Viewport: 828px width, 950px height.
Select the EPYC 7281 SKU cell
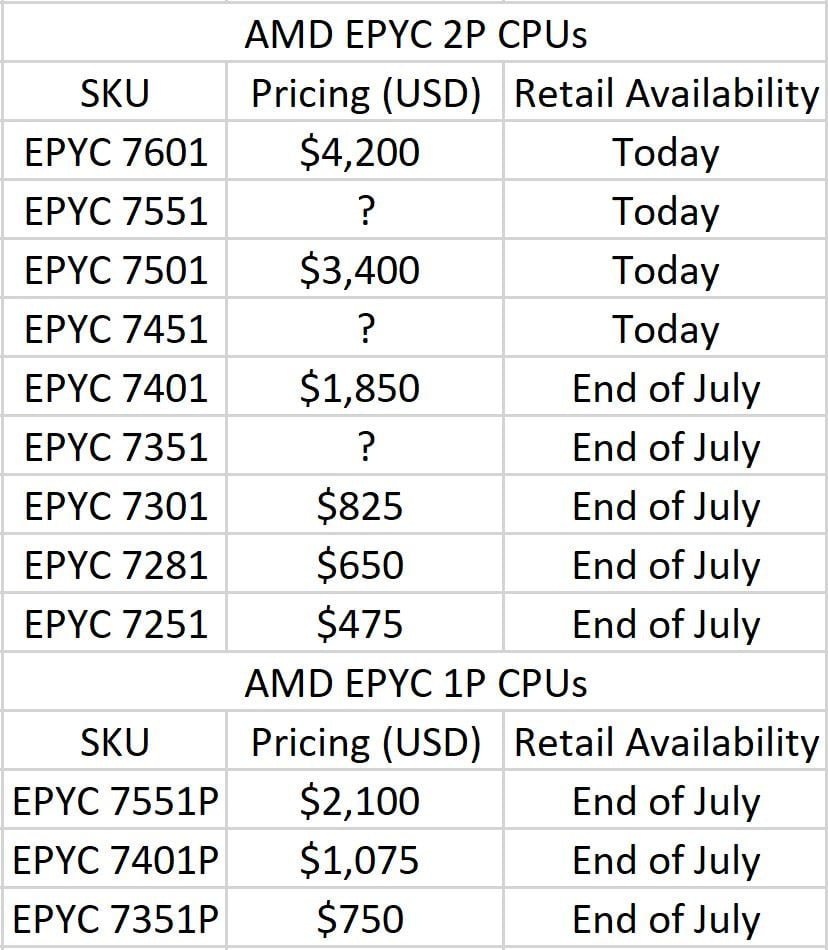click(116, 565)
